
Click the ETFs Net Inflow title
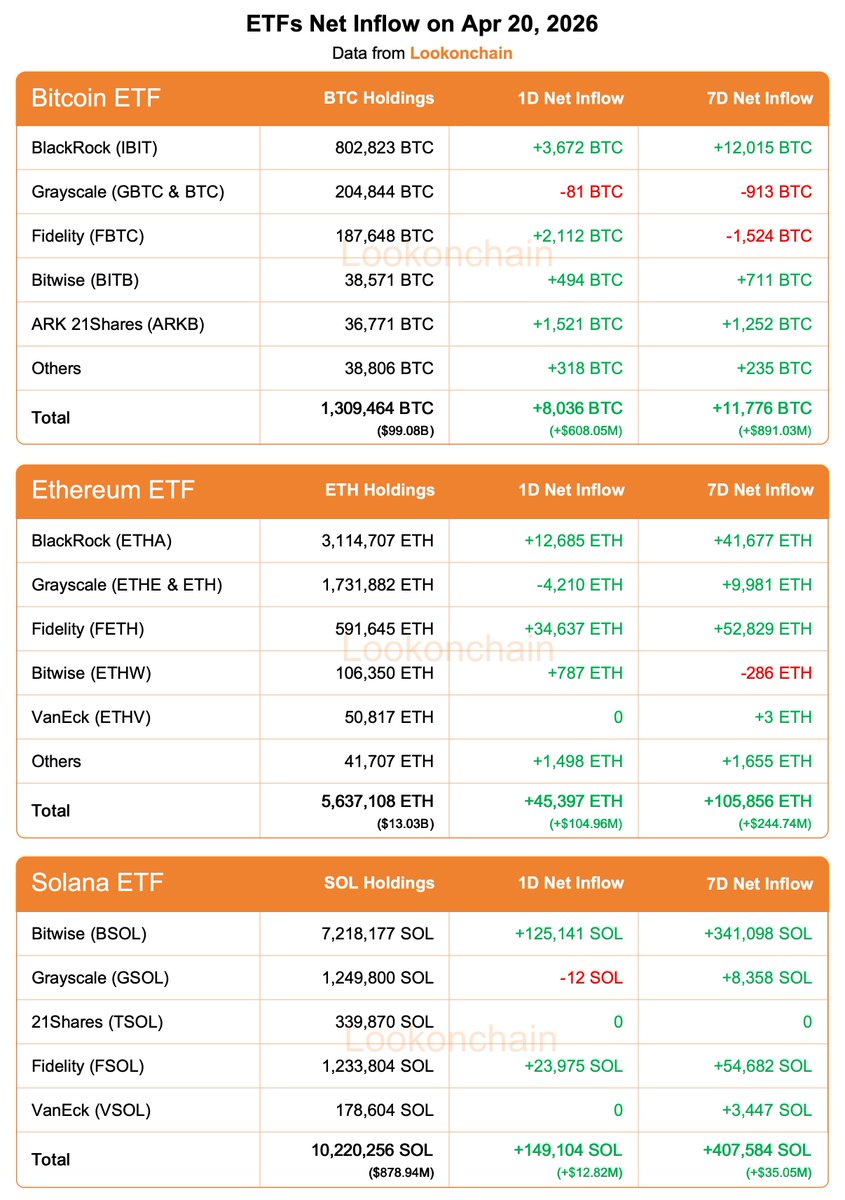(422, 24)
